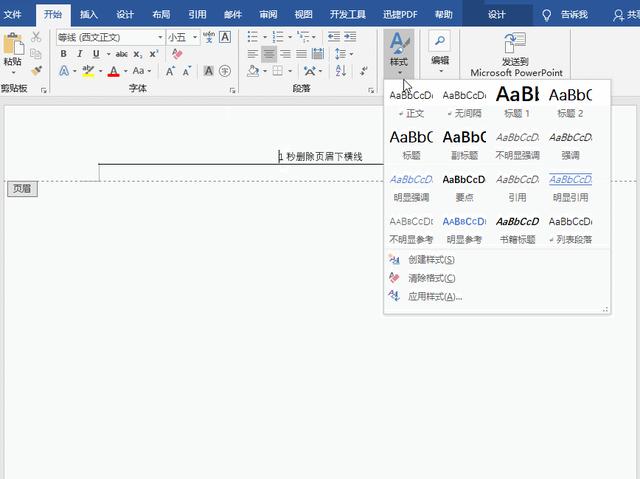
Task: Apply the 书籍标题 style
Action: click(517, 230)
